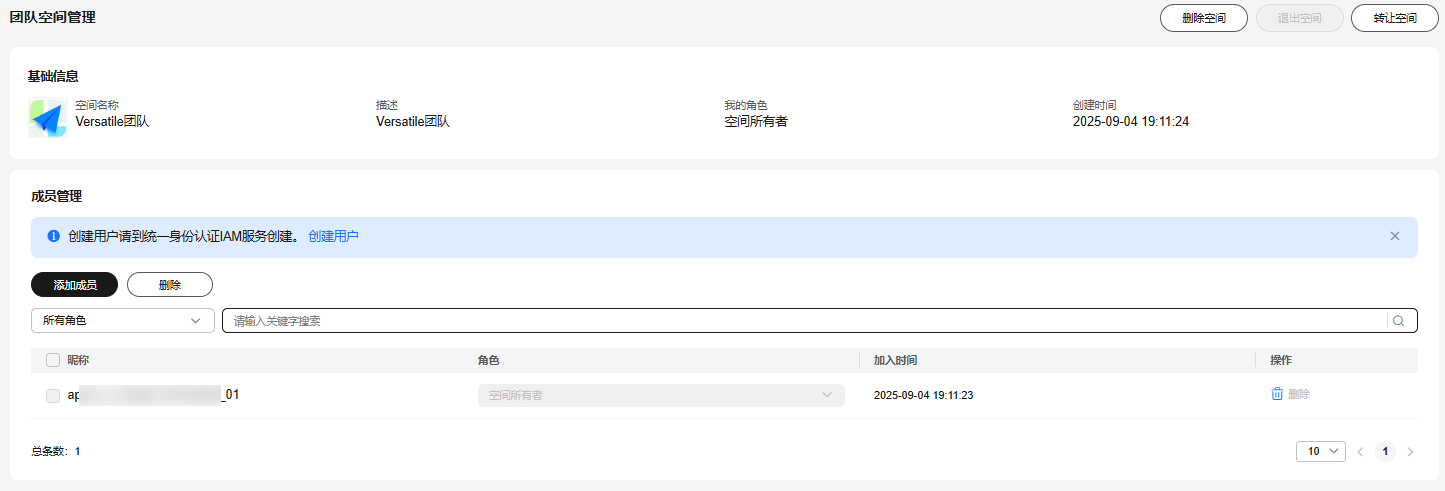Go to the previous page arrow
Viewport: 1445px width, 491px height.
coord(1360,452)
